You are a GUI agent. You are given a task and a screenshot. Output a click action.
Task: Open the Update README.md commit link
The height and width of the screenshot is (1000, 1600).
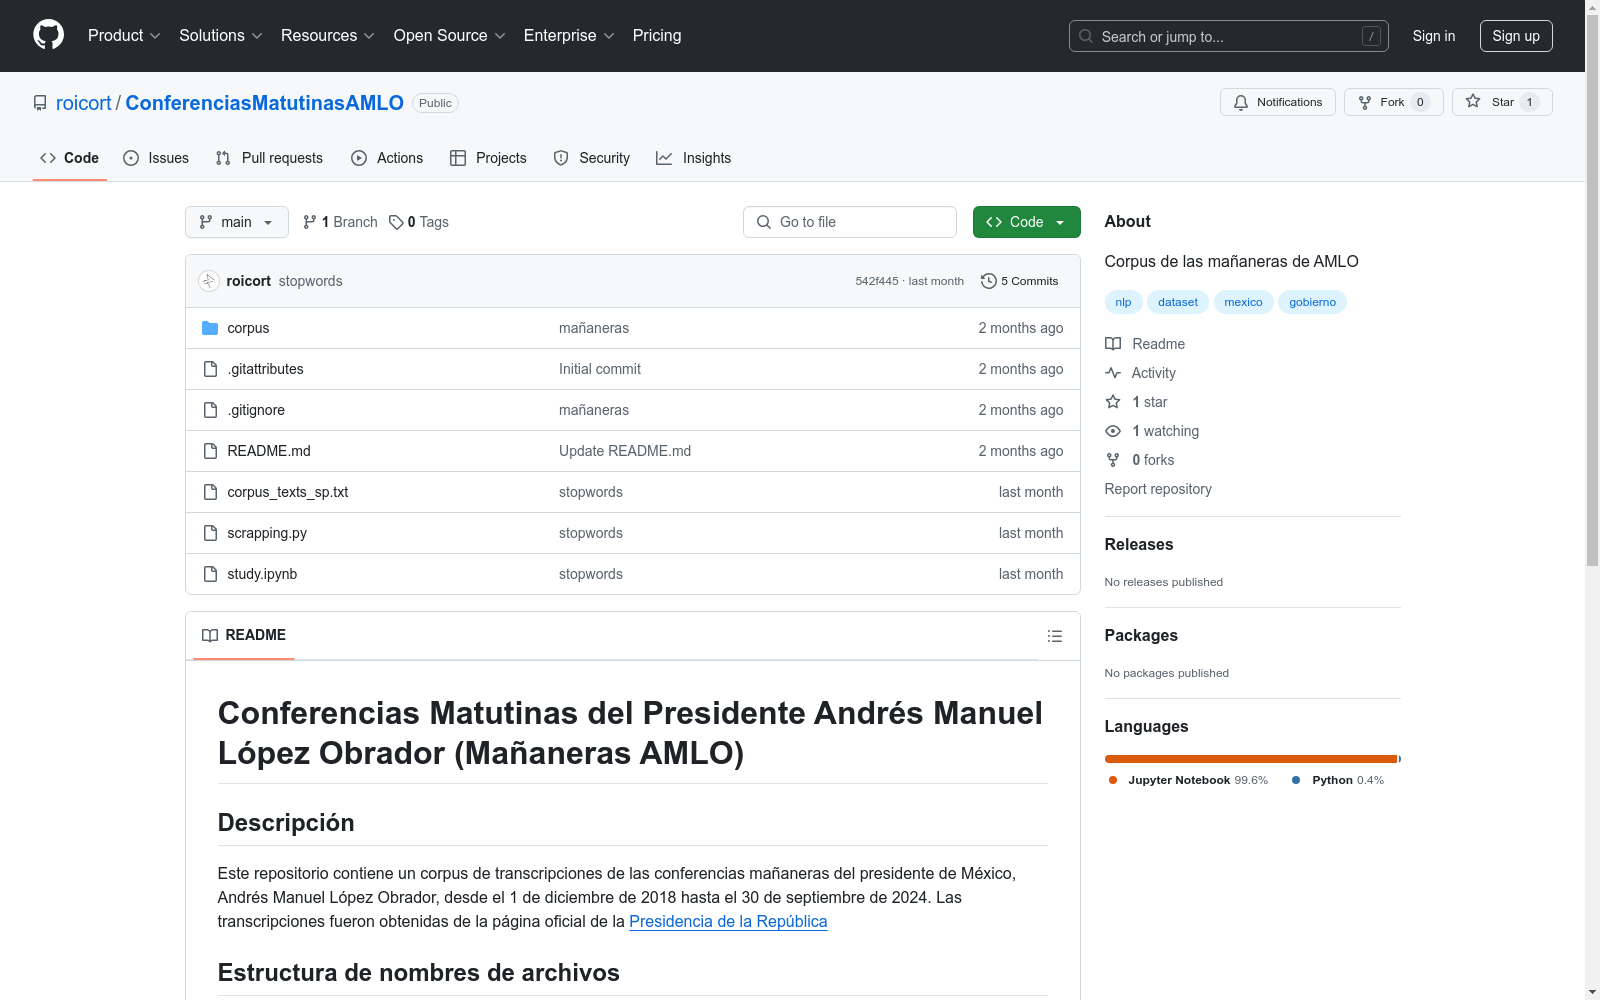pos(625,451)
